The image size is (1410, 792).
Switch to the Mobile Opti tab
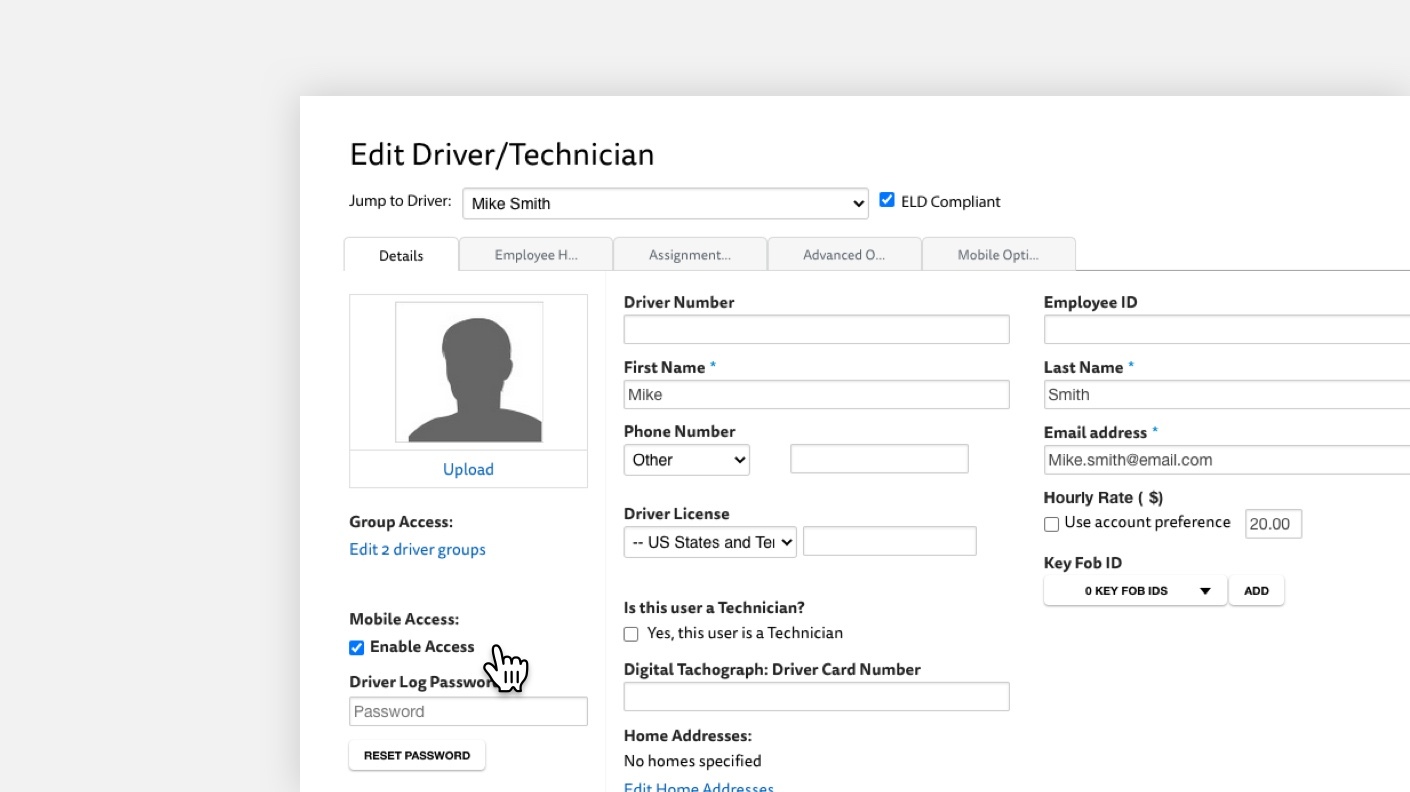[x=997, y=255]
